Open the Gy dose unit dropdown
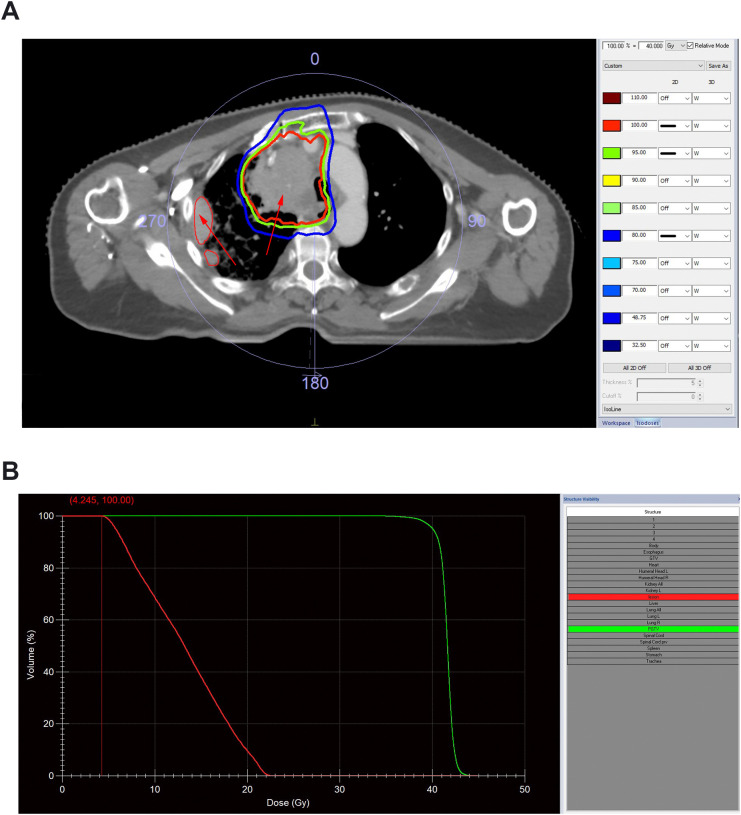 [676, 46]
